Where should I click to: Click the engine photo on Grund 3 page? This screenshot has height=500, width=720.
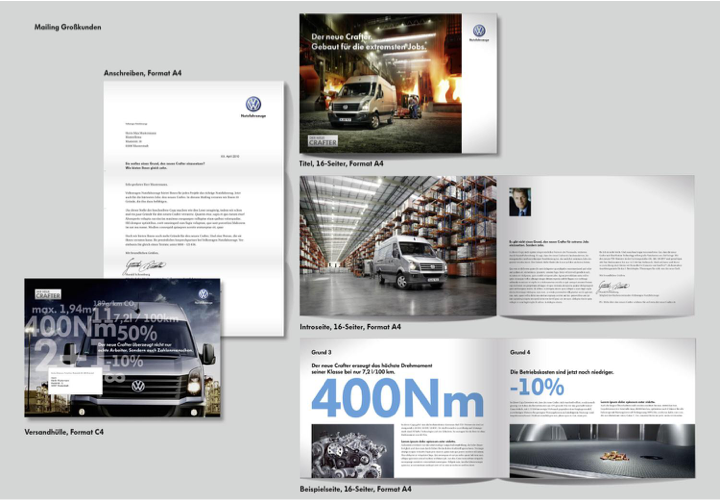(353, 451)
